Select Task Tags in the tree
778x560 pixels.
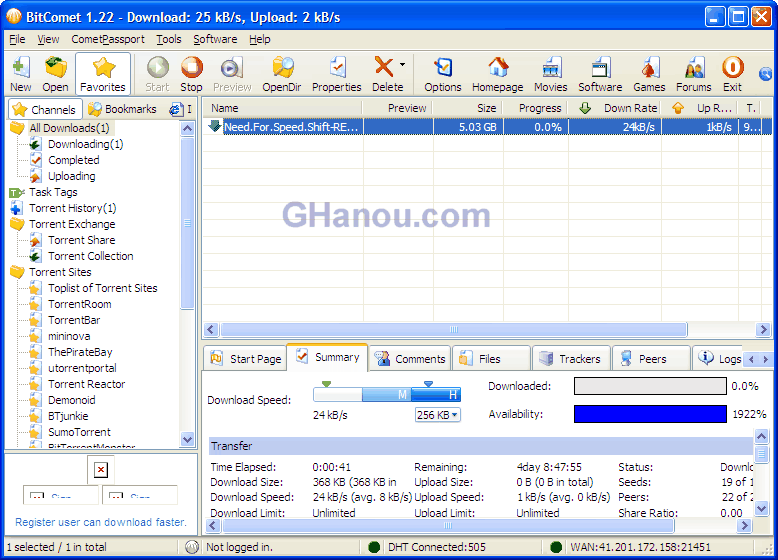(53, 192)
